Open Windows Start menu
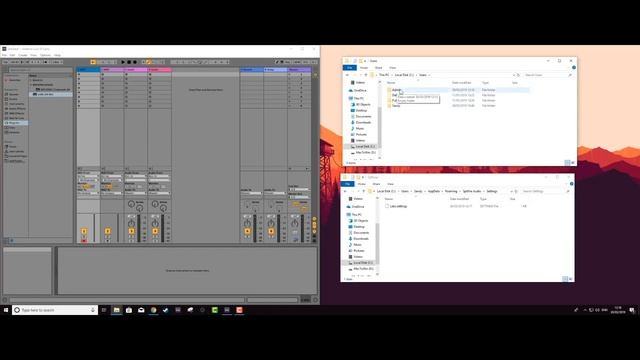This screenshot has width=640, height=360. [6, 310]
